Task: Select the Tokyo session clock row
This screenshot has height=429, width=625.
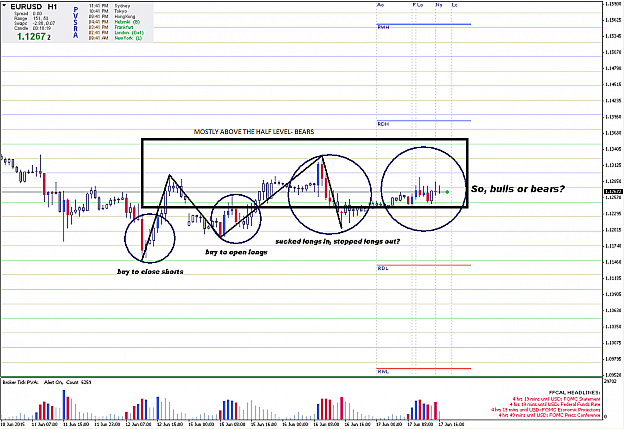Action: click(x=108, y=11)
